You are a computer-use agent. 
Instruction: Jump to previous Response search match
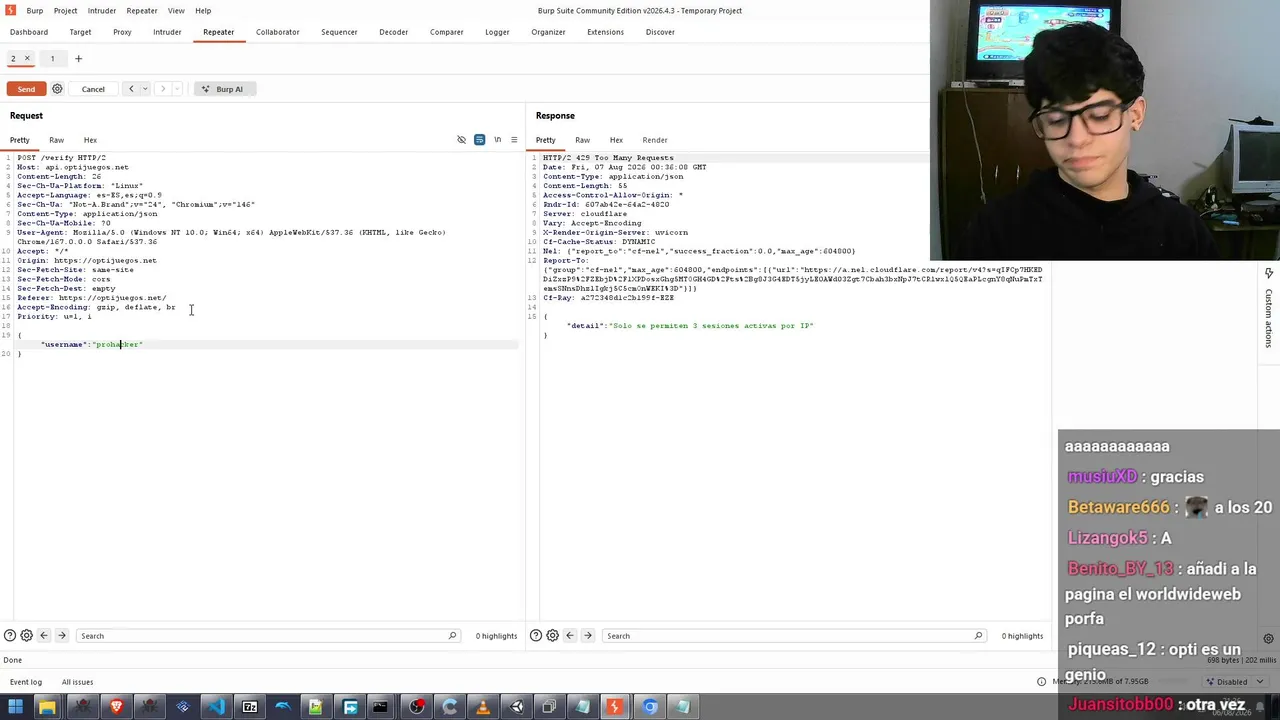pos(570,636)
